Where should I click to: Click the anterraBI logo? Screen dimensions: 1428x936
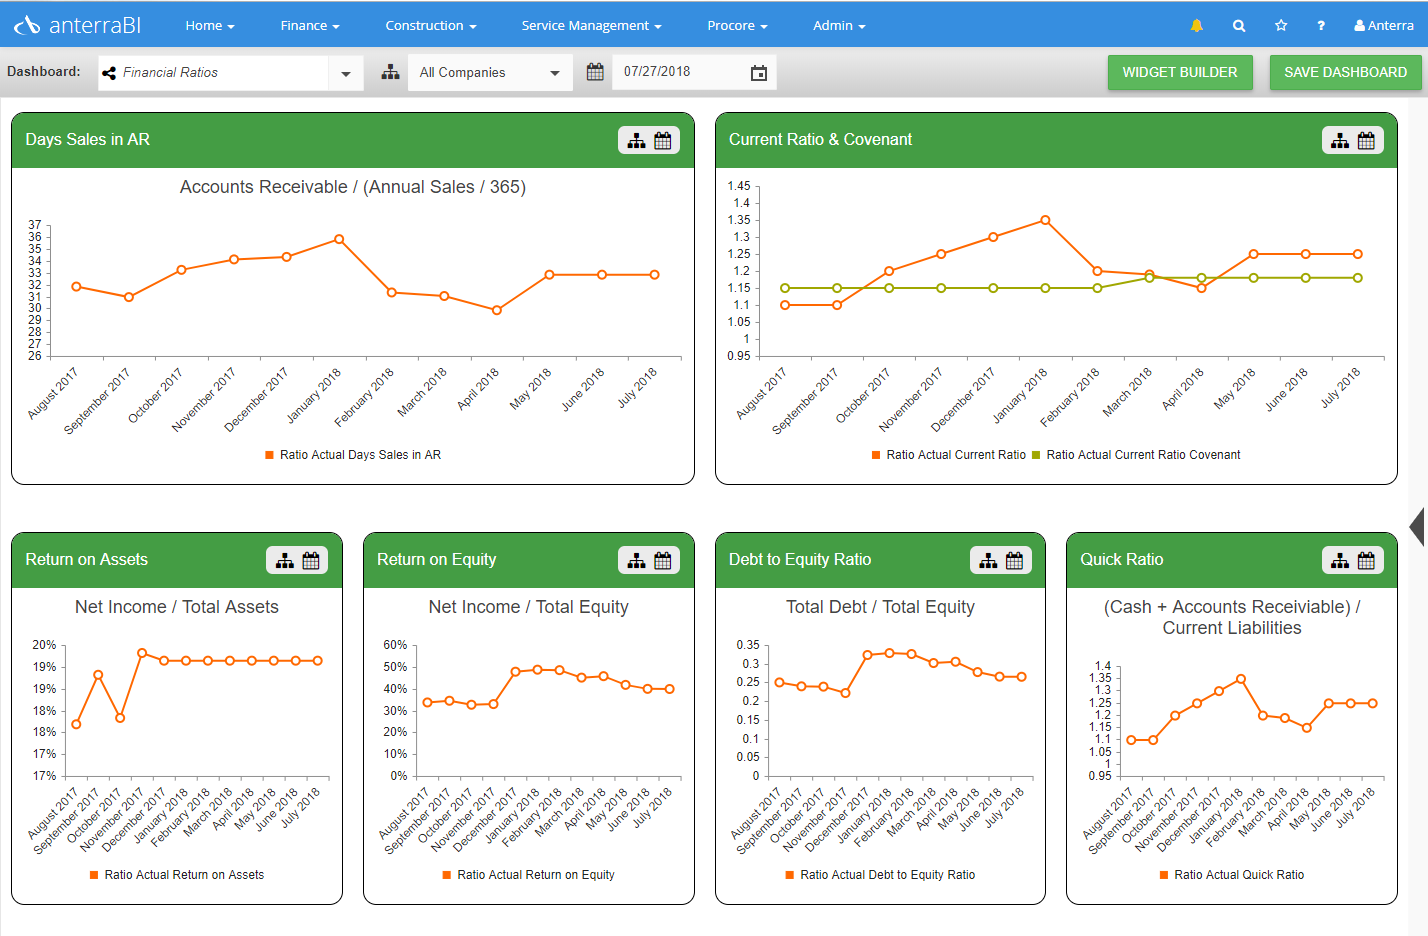tap(77, 25)
